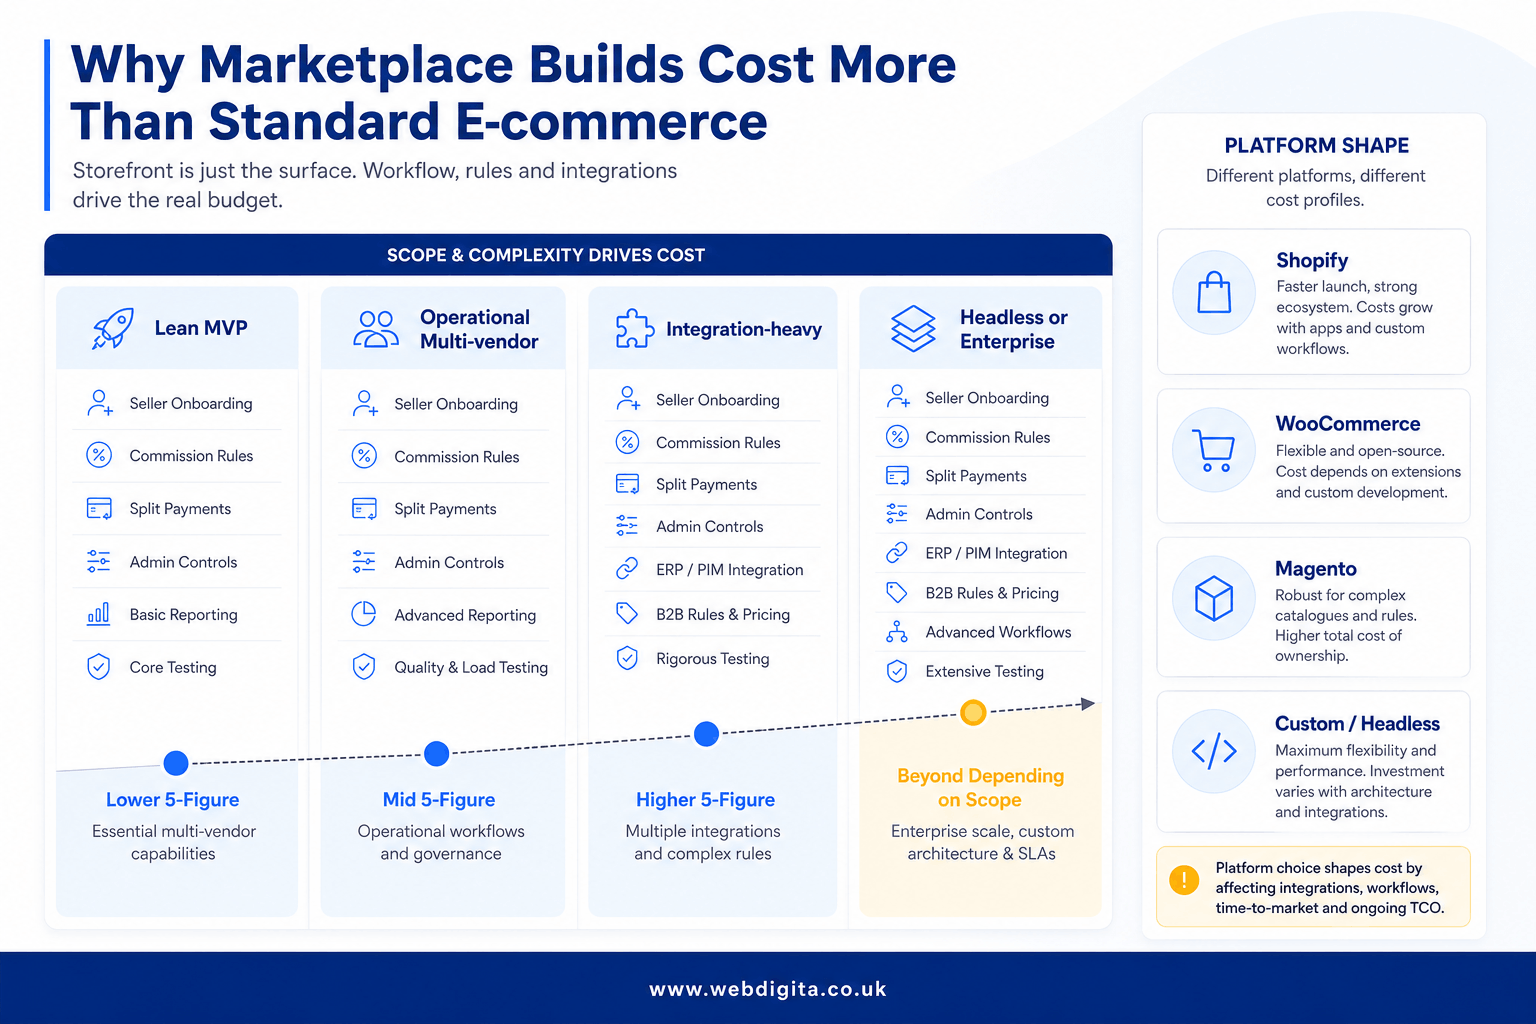Click the Magento platform name
1536x1024 pixels.
pos(1316,568)
